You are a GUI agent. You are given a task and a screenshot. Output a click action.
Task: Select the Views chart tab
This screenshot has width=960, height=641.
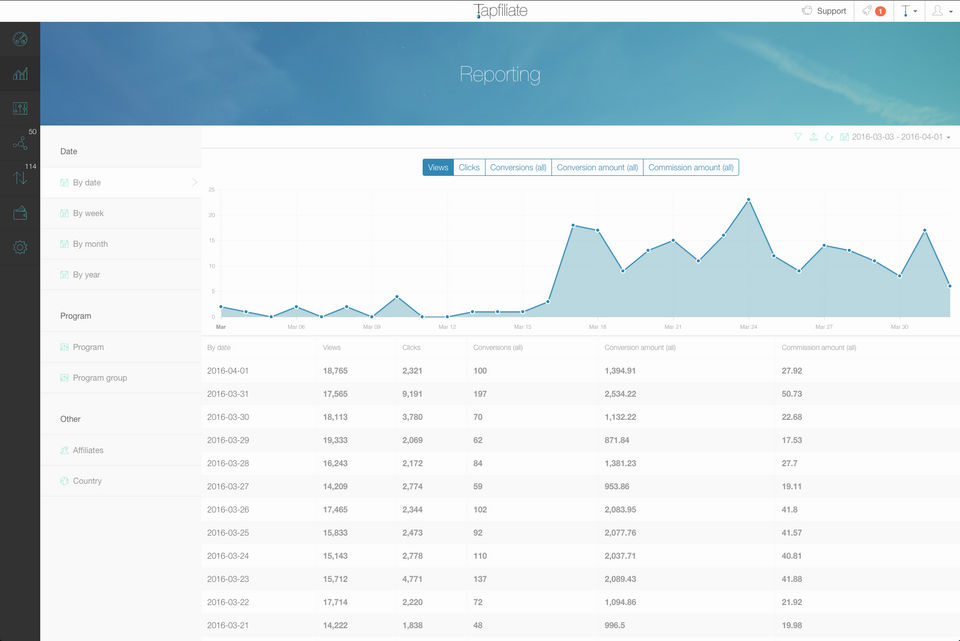tap(438, 167)
